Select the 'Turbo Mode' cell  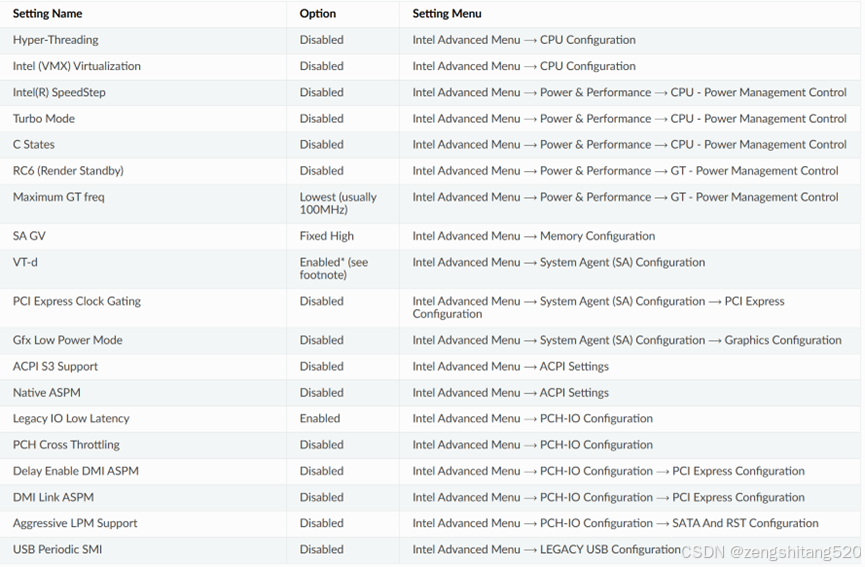(44, 119)
